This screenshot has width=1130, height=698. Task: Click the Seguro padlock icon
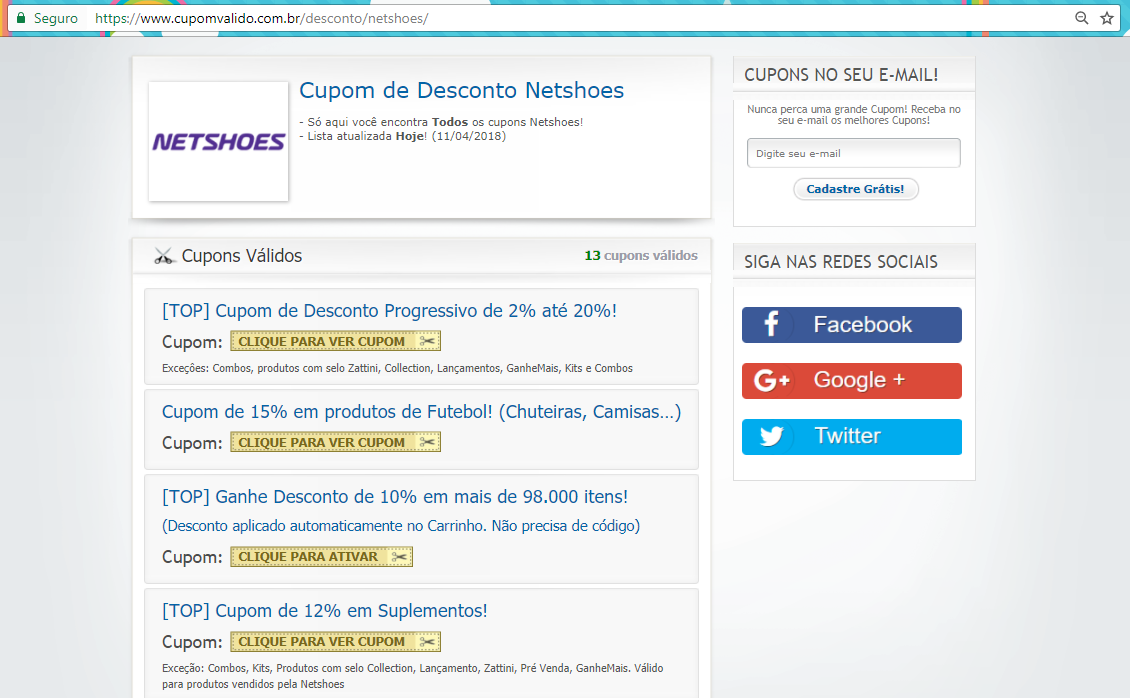click(x=23, y=17)
